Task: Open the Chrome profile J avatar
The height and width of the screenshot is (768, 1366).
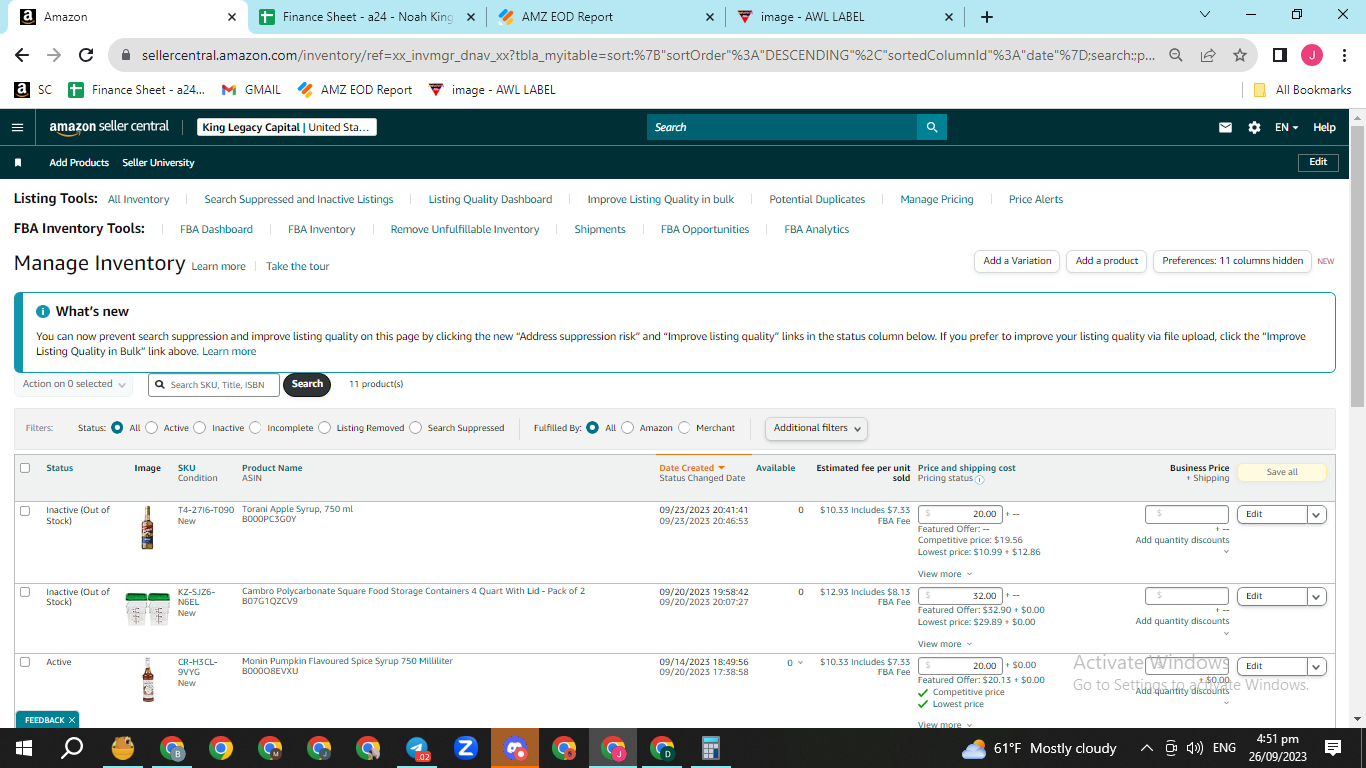Action: tap(1312, 55)
